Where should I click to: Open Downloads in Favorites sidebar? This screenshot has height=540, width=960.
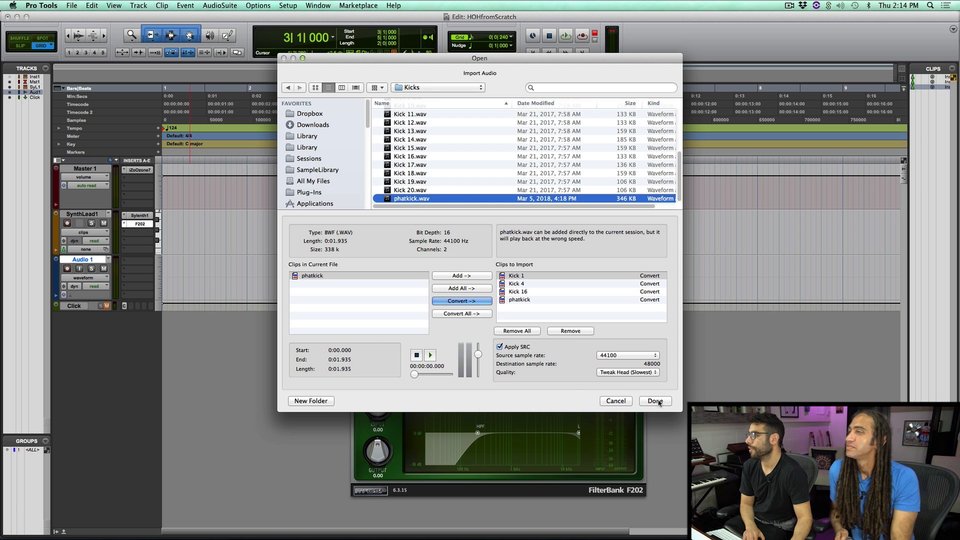312,124
